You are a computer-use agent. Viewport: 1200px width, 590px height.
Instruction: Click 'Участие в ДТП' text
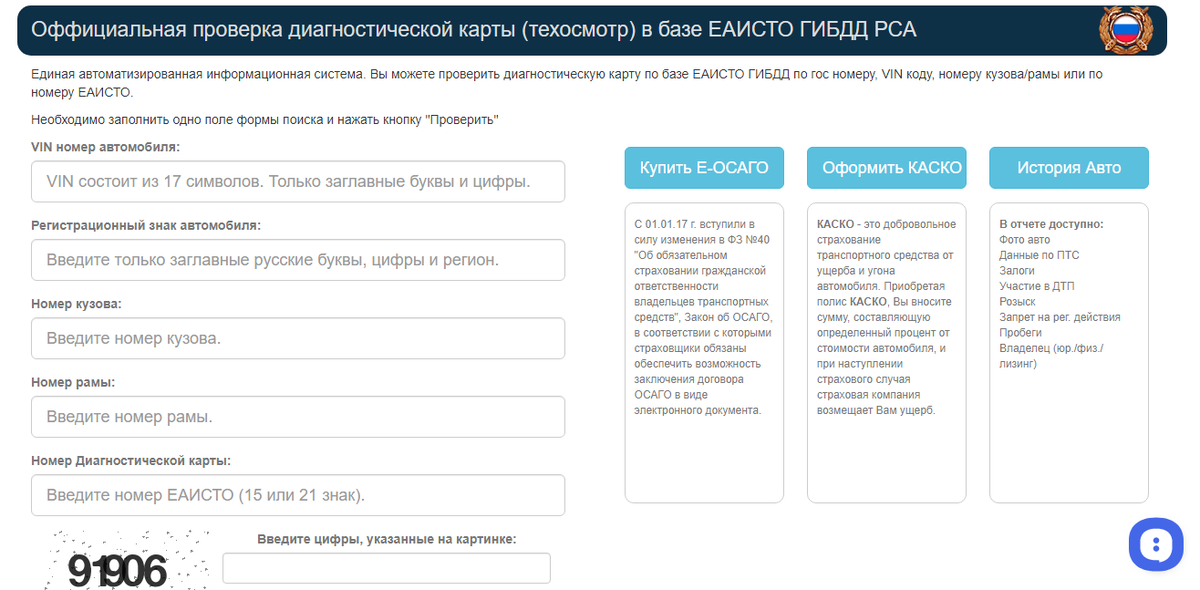[1037, 286]
